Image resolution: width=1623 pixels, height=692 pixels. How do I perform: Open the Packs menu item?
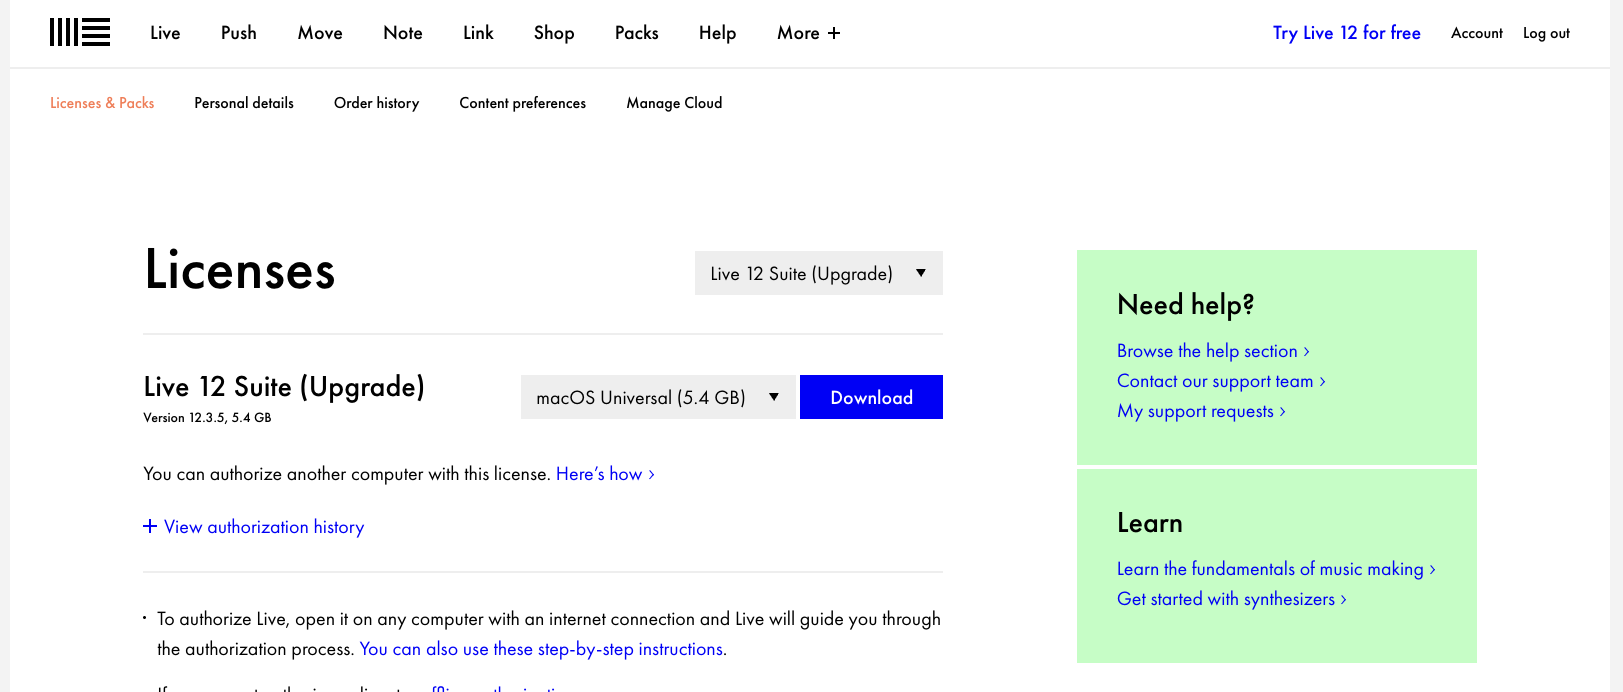point(636,33)
